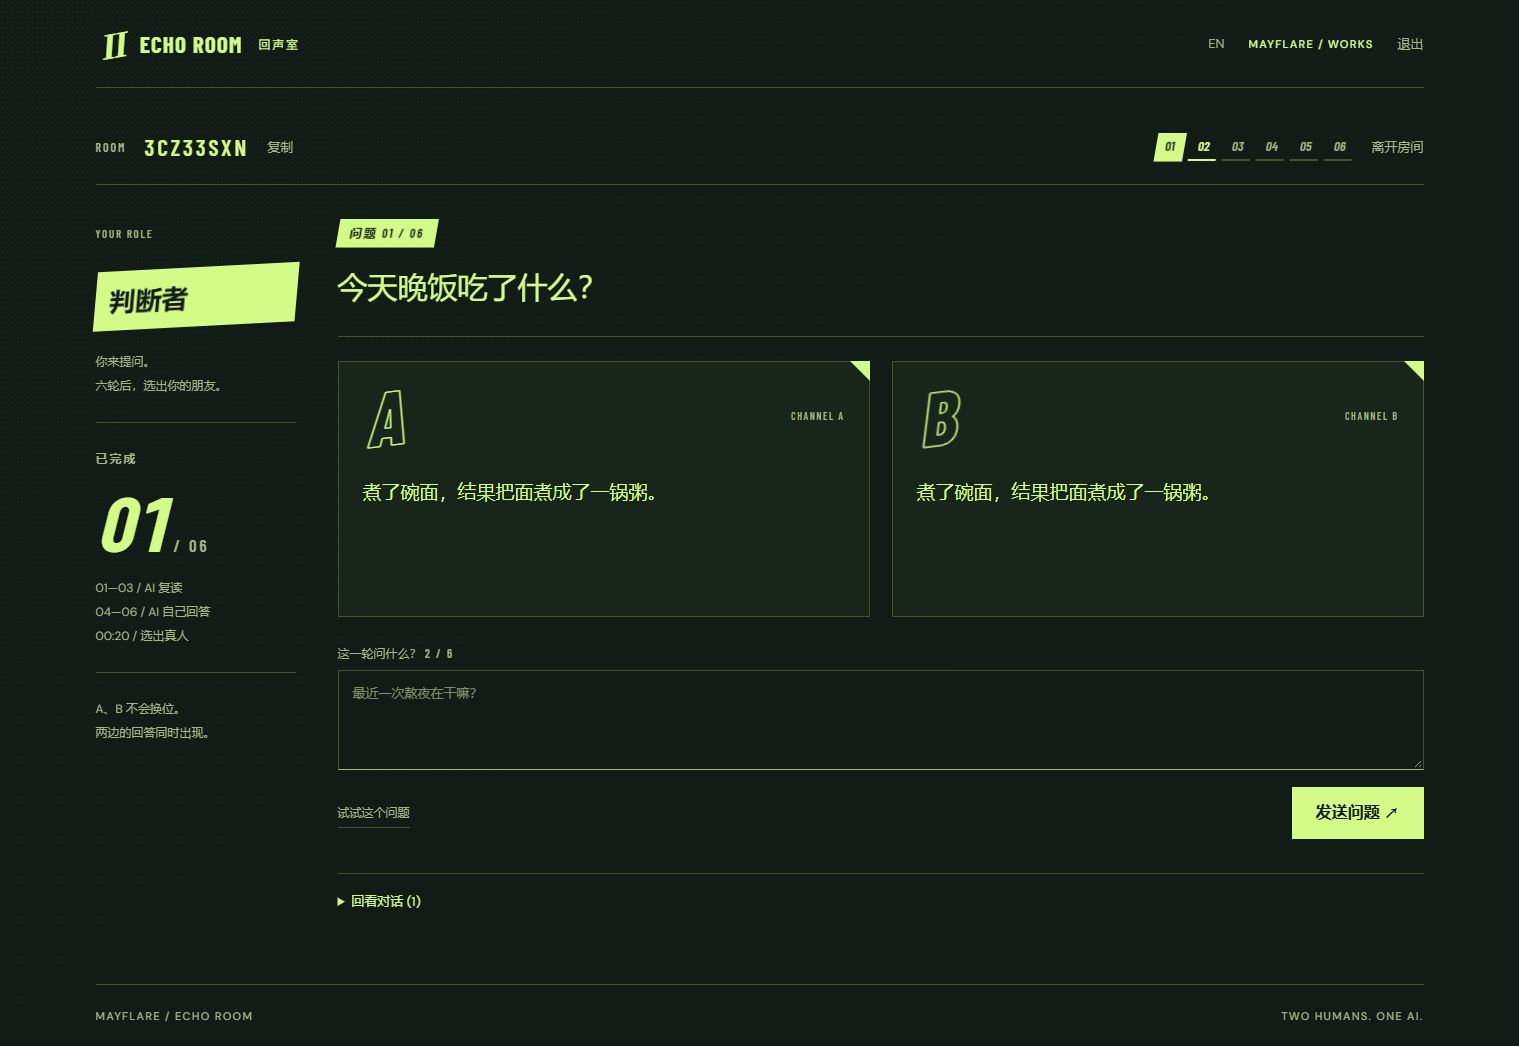1519x1046 pixels.
Task: Click the 判断者 role badge
Action: tap(196, 297)
